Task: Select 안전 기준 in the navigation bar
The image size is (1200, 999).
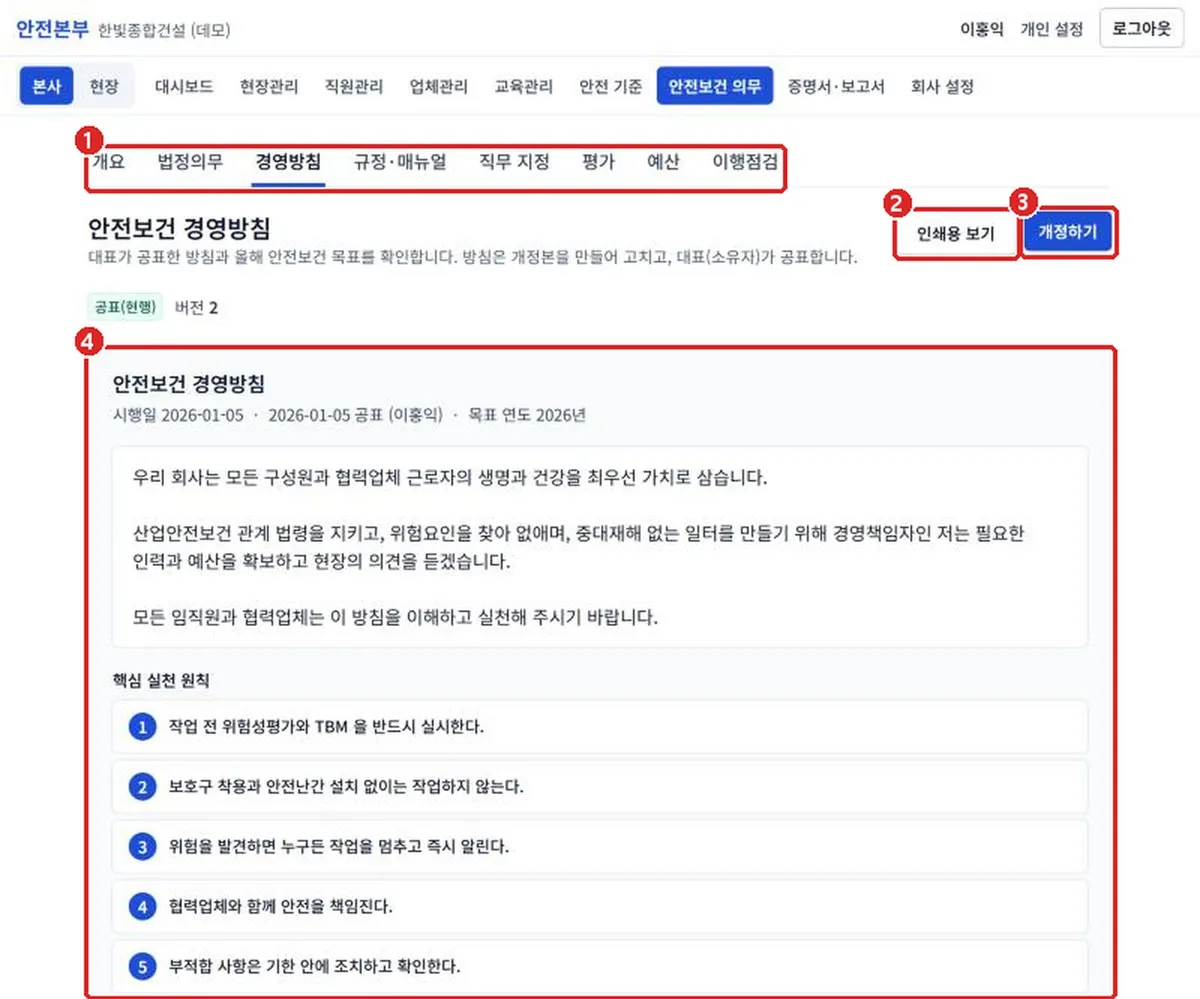Action: coord(611,87)
